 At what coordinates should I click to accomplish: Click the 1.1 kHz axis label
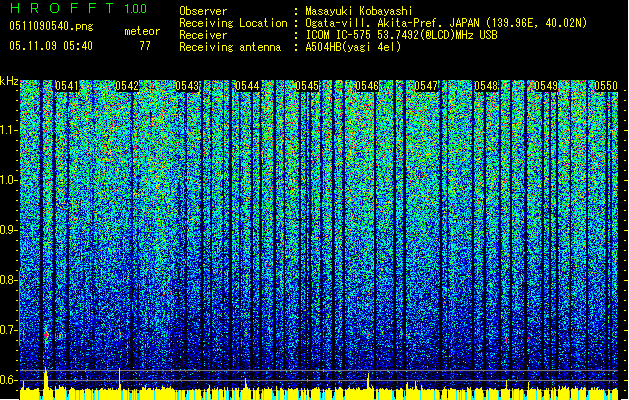tap(10, 130)
